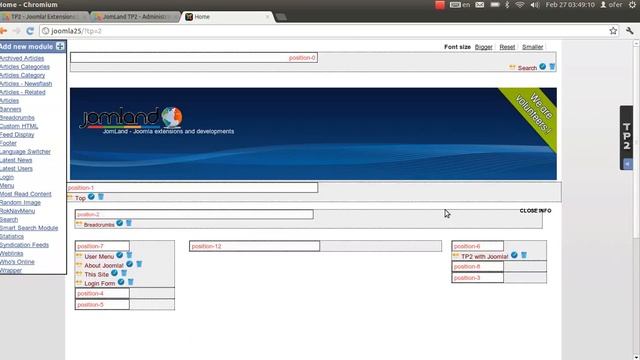
Task: Add an Articles Categories module
Action: tap(24, 67)
